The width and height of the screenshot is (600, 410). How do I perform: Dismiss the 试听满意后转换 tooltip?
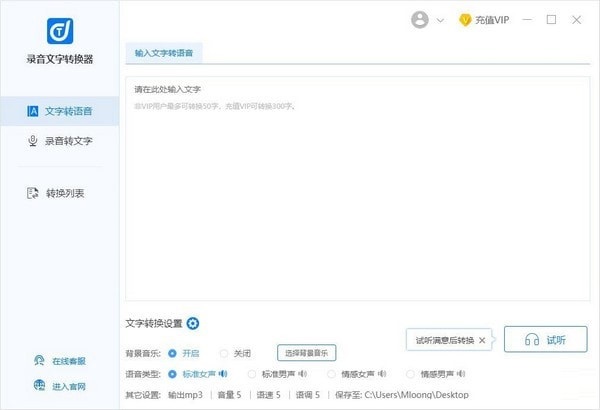coord(482,340)
